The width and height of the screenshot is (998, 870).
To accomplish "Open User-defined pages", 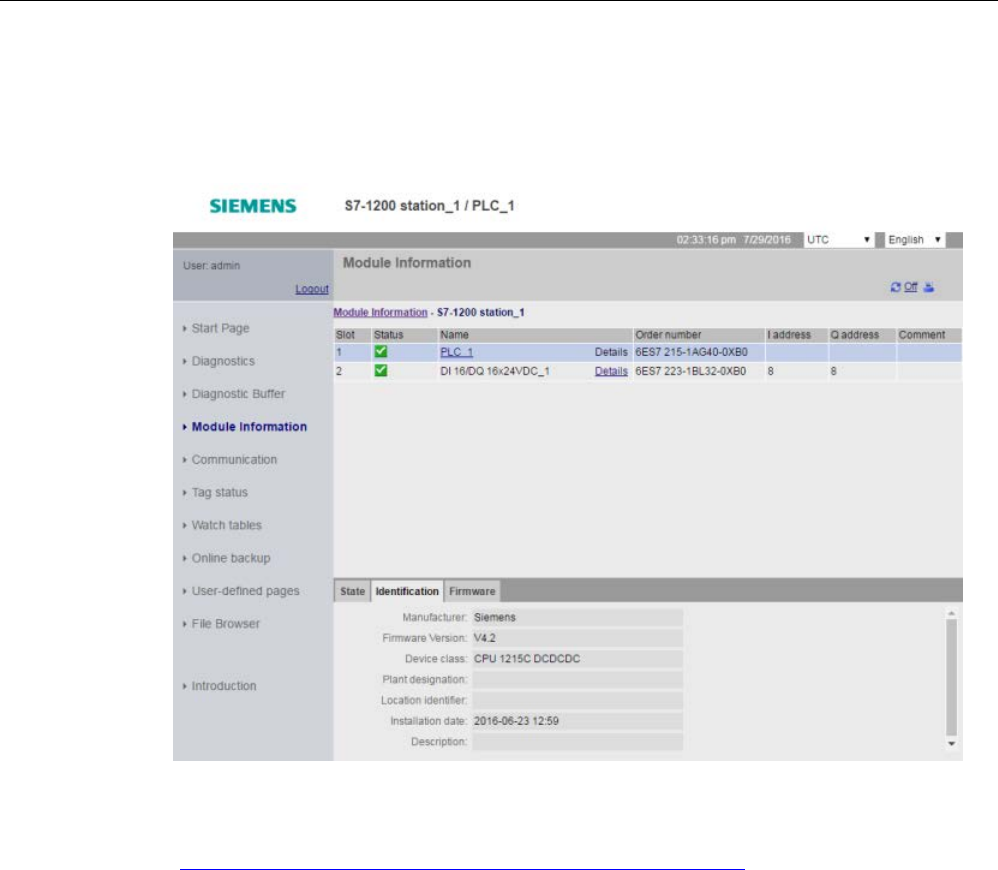I will (x=245, y=591).
